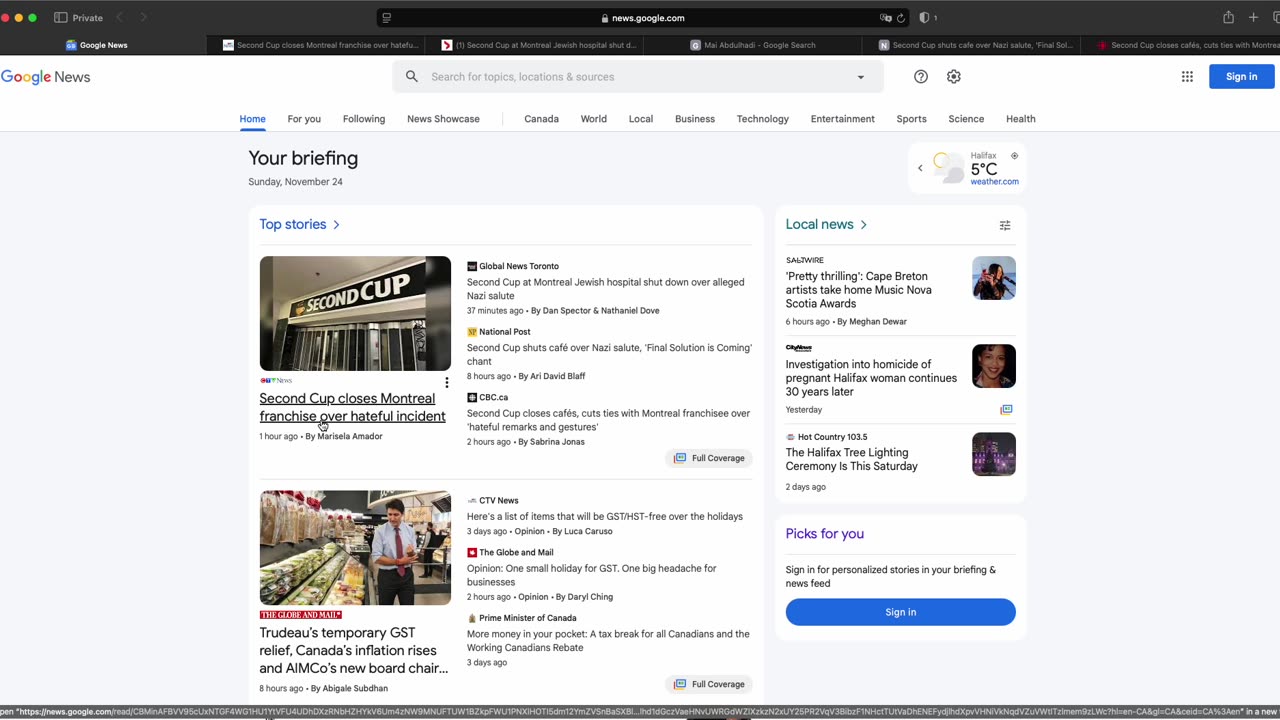Click the search topics, locations & sources field
Viewport: 1280px width, 720px height.
[638, 77]
